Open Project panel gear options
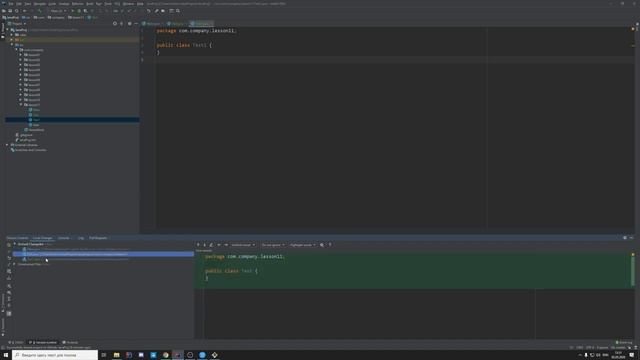The height and width of the screenshot is (360, 640). pyautogui.click(x=129, y=24)
